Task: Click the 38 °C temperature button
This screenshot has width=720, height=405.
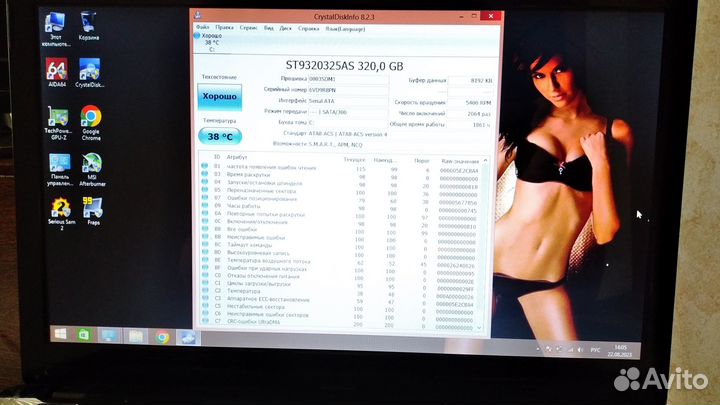Action: pos(218,136)
